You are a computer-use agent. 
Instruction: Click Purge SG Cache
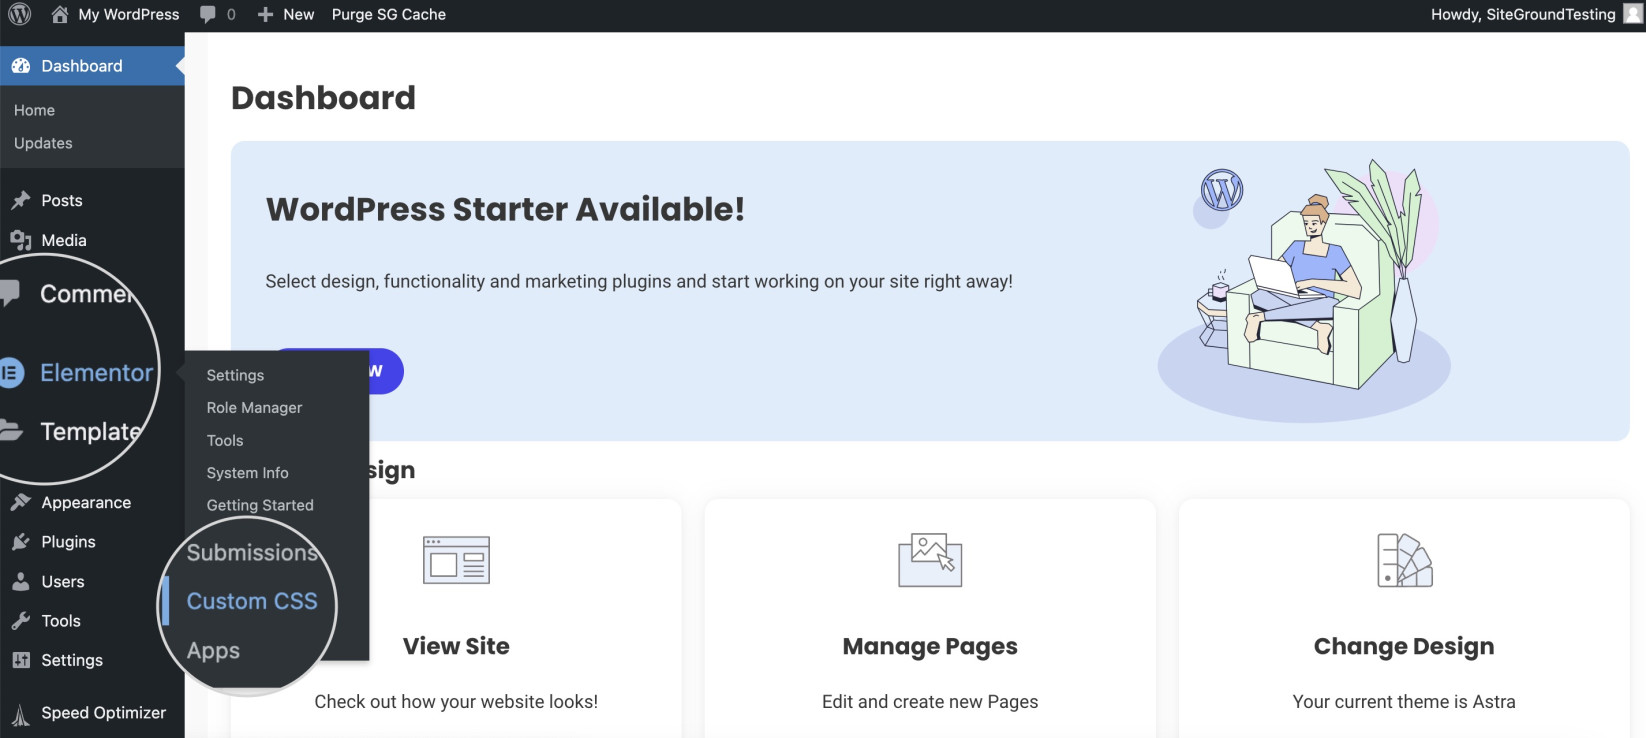(389, 14)
